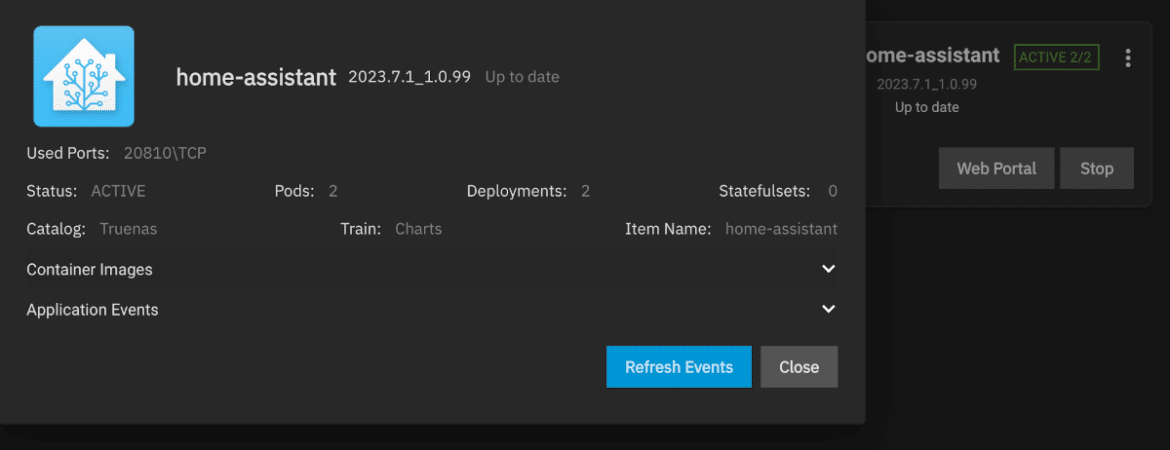The image size is (1170, 450).
Task: Stop the home-assistant application
Action: (1096, 168)
